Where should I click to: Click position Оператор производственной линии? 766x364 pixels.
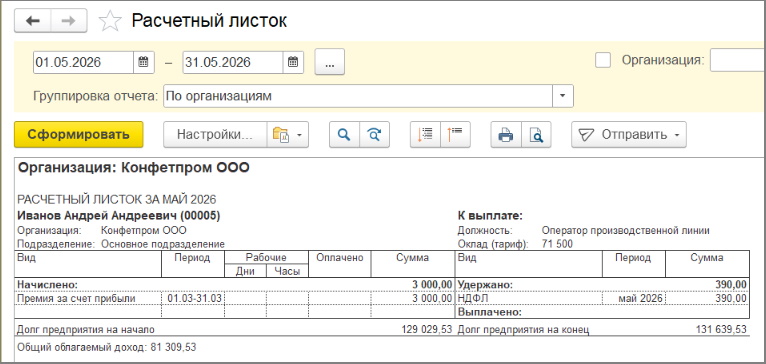point(625,230)
